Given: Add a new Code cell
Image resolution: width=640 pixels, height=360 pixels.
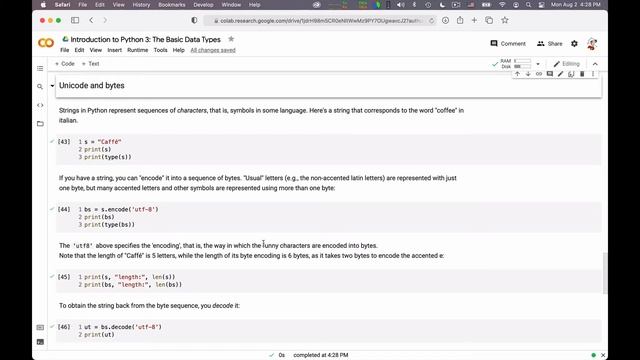Looking at the screenshot, I should pyautogui.click(x=65, y=64).
